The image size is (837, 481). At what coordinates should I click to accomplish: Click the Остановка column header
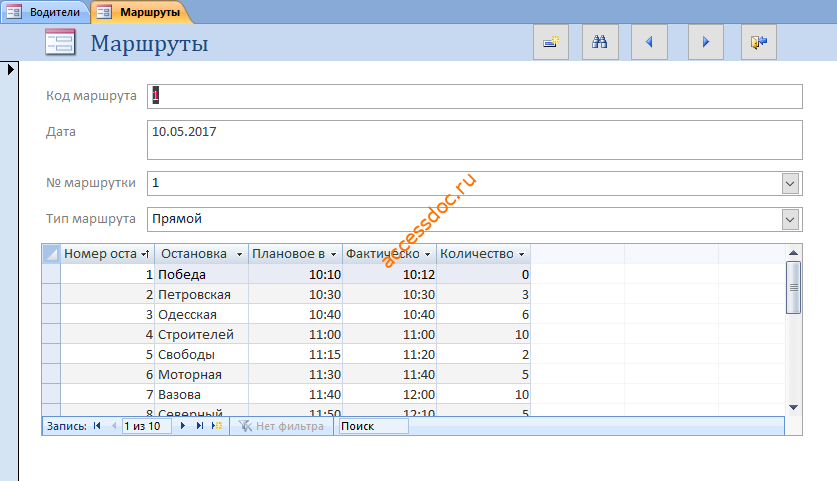point(201,254)
